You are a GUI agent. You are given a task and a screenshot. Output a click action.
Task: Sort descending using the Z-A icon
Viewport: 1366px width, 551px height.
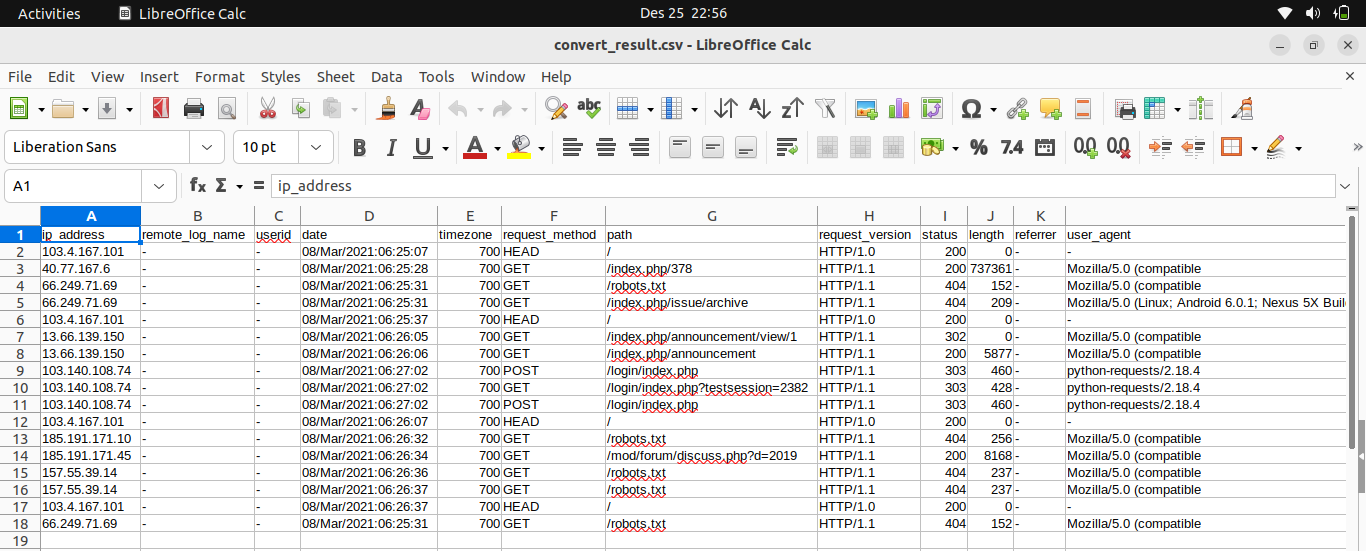click(x=792, y=108)
